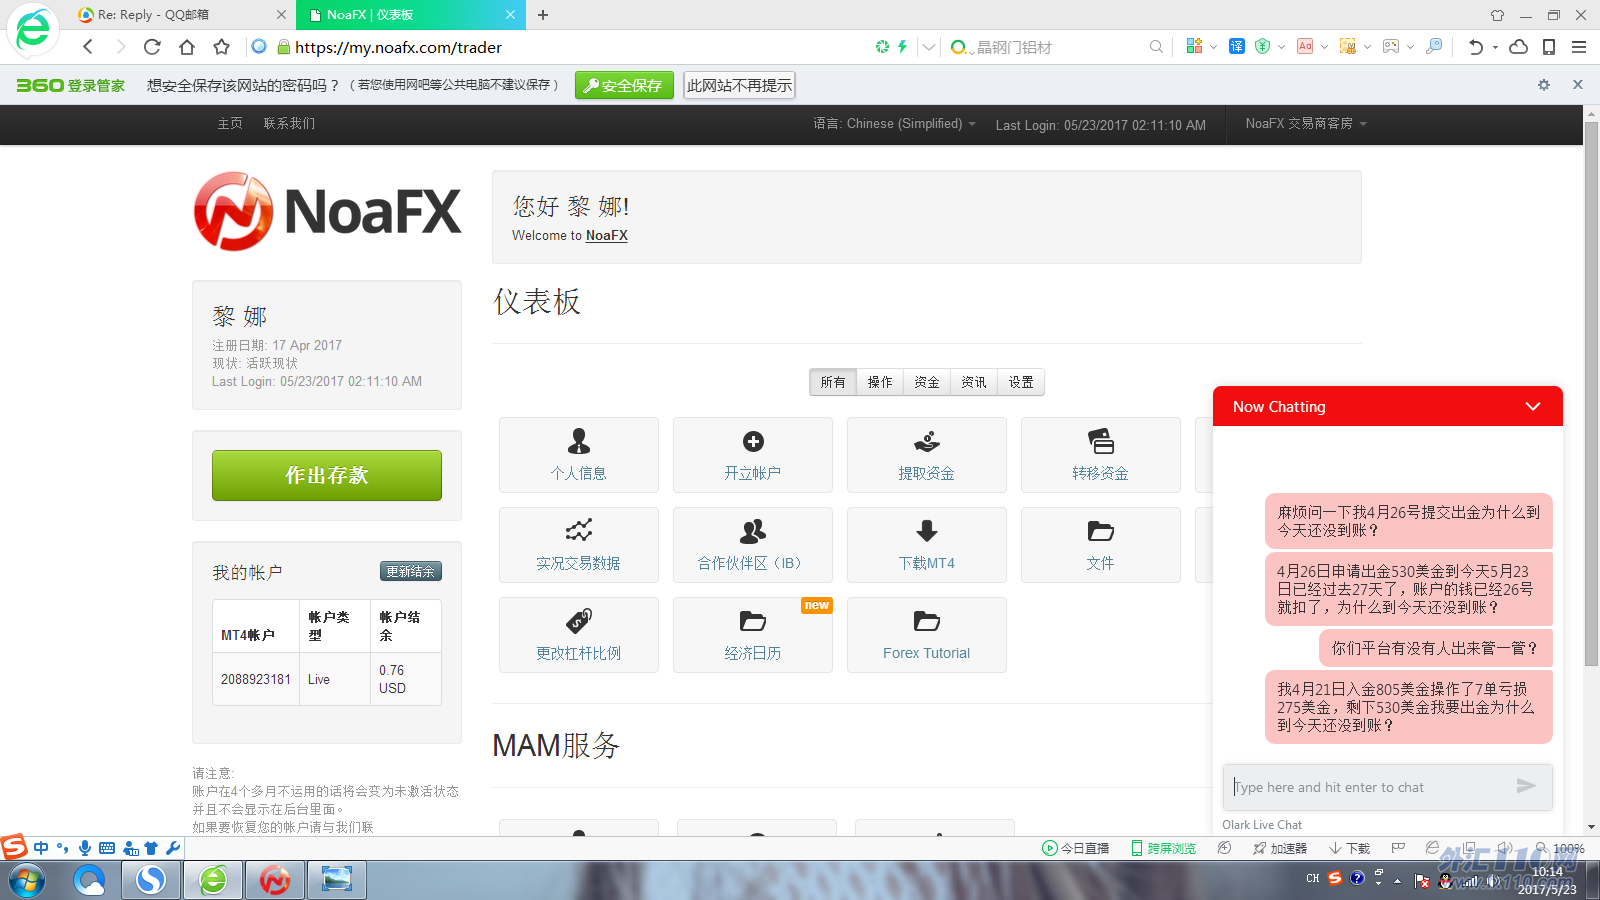
Task: Click the blue translate icon in toolbar
Action: click(1237, 46)
